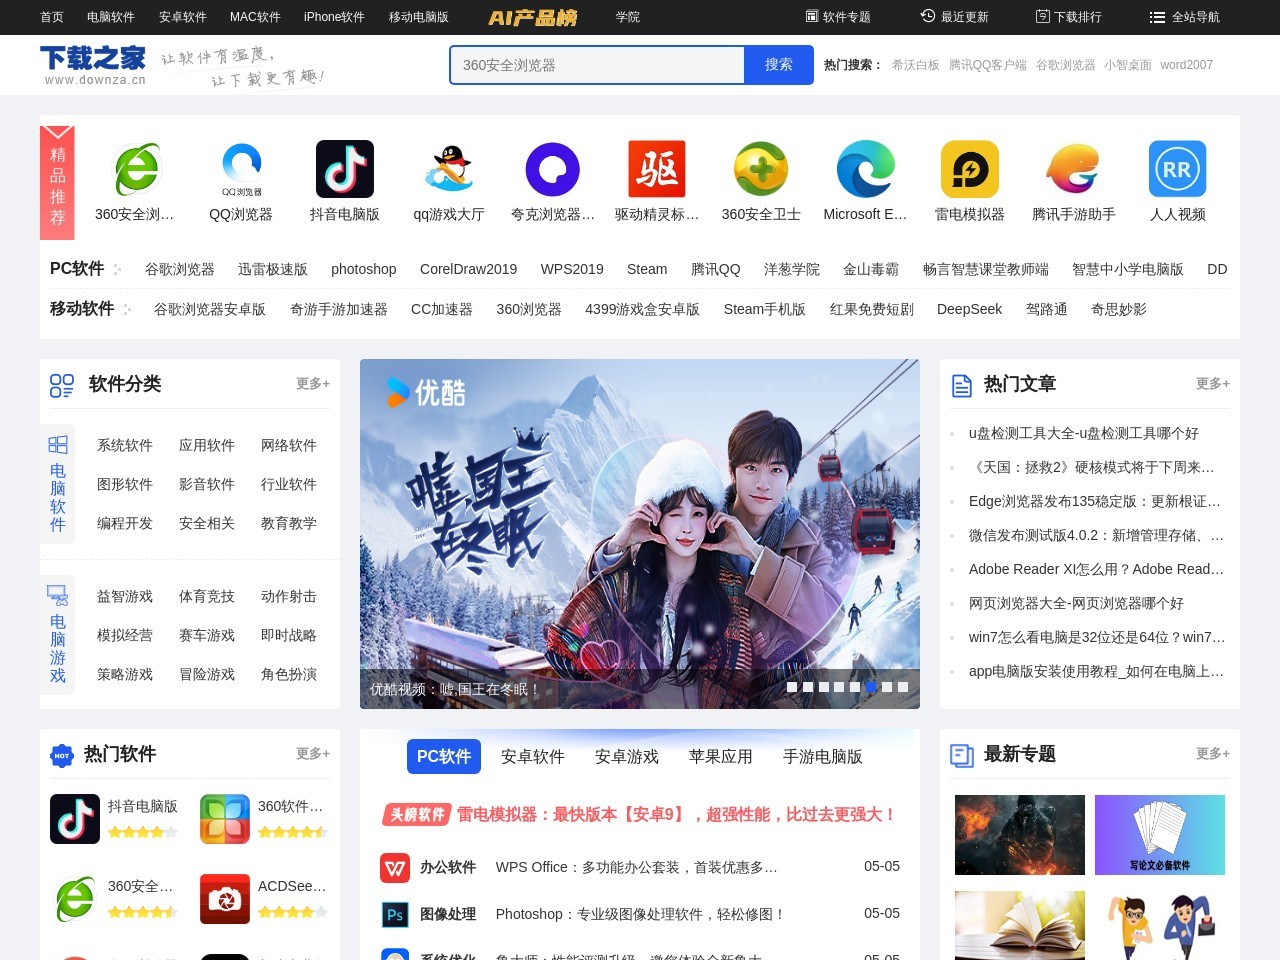Click the 360软件 colorful icon under 热门软件
The height and width of the screenshot is (960, 1280).
225,819
